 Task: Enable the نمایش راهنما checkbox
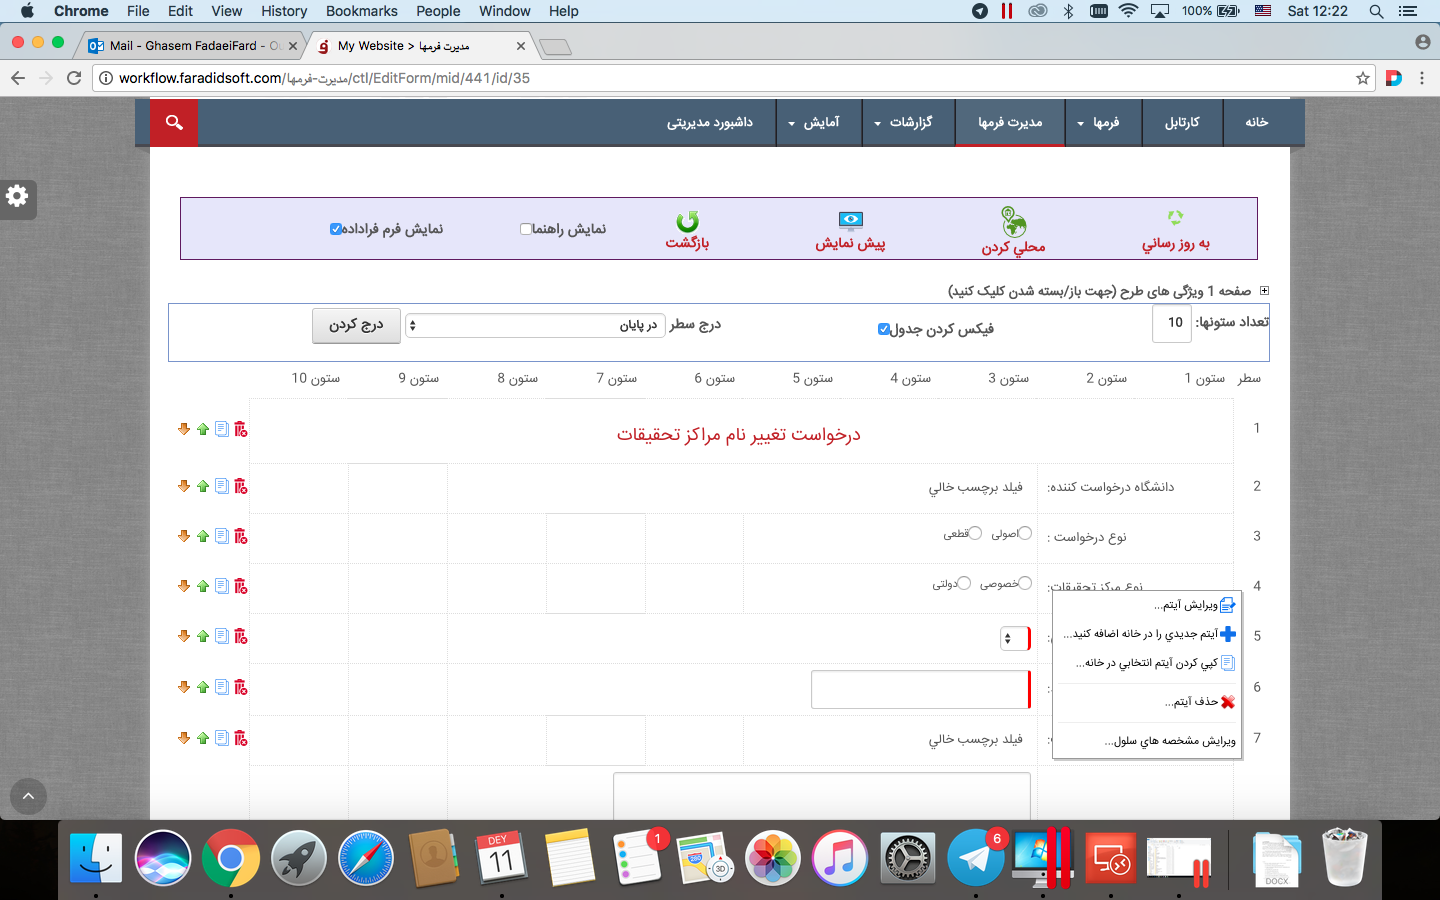[526, 229]
